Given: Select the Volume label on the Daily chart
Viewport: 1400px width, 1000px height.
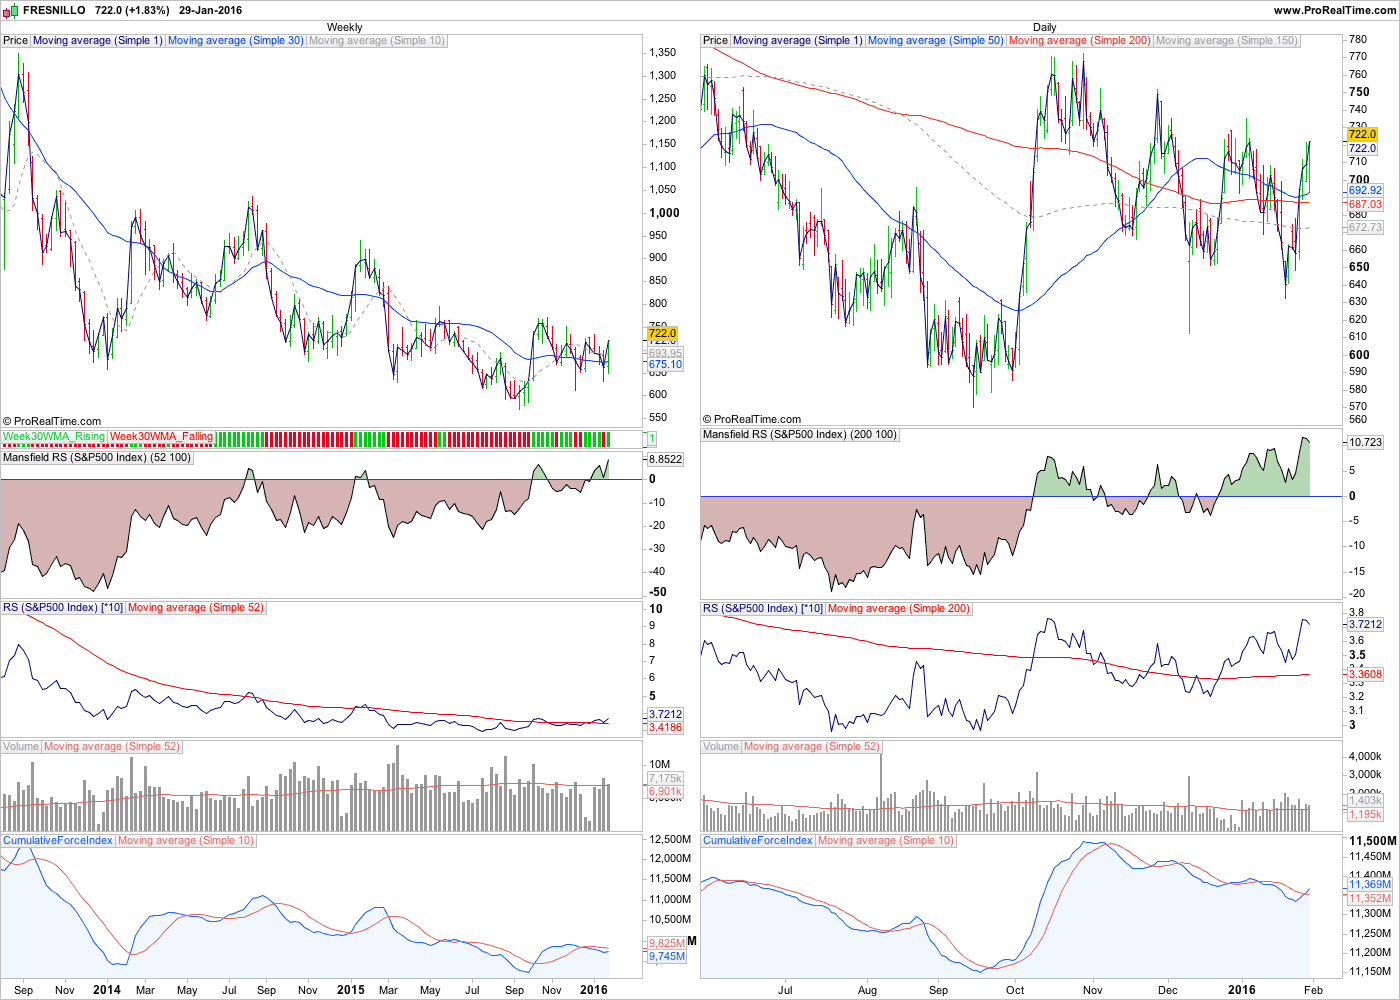Looking at the screenshot, I should pyautogui.click(x=721, y=747).
